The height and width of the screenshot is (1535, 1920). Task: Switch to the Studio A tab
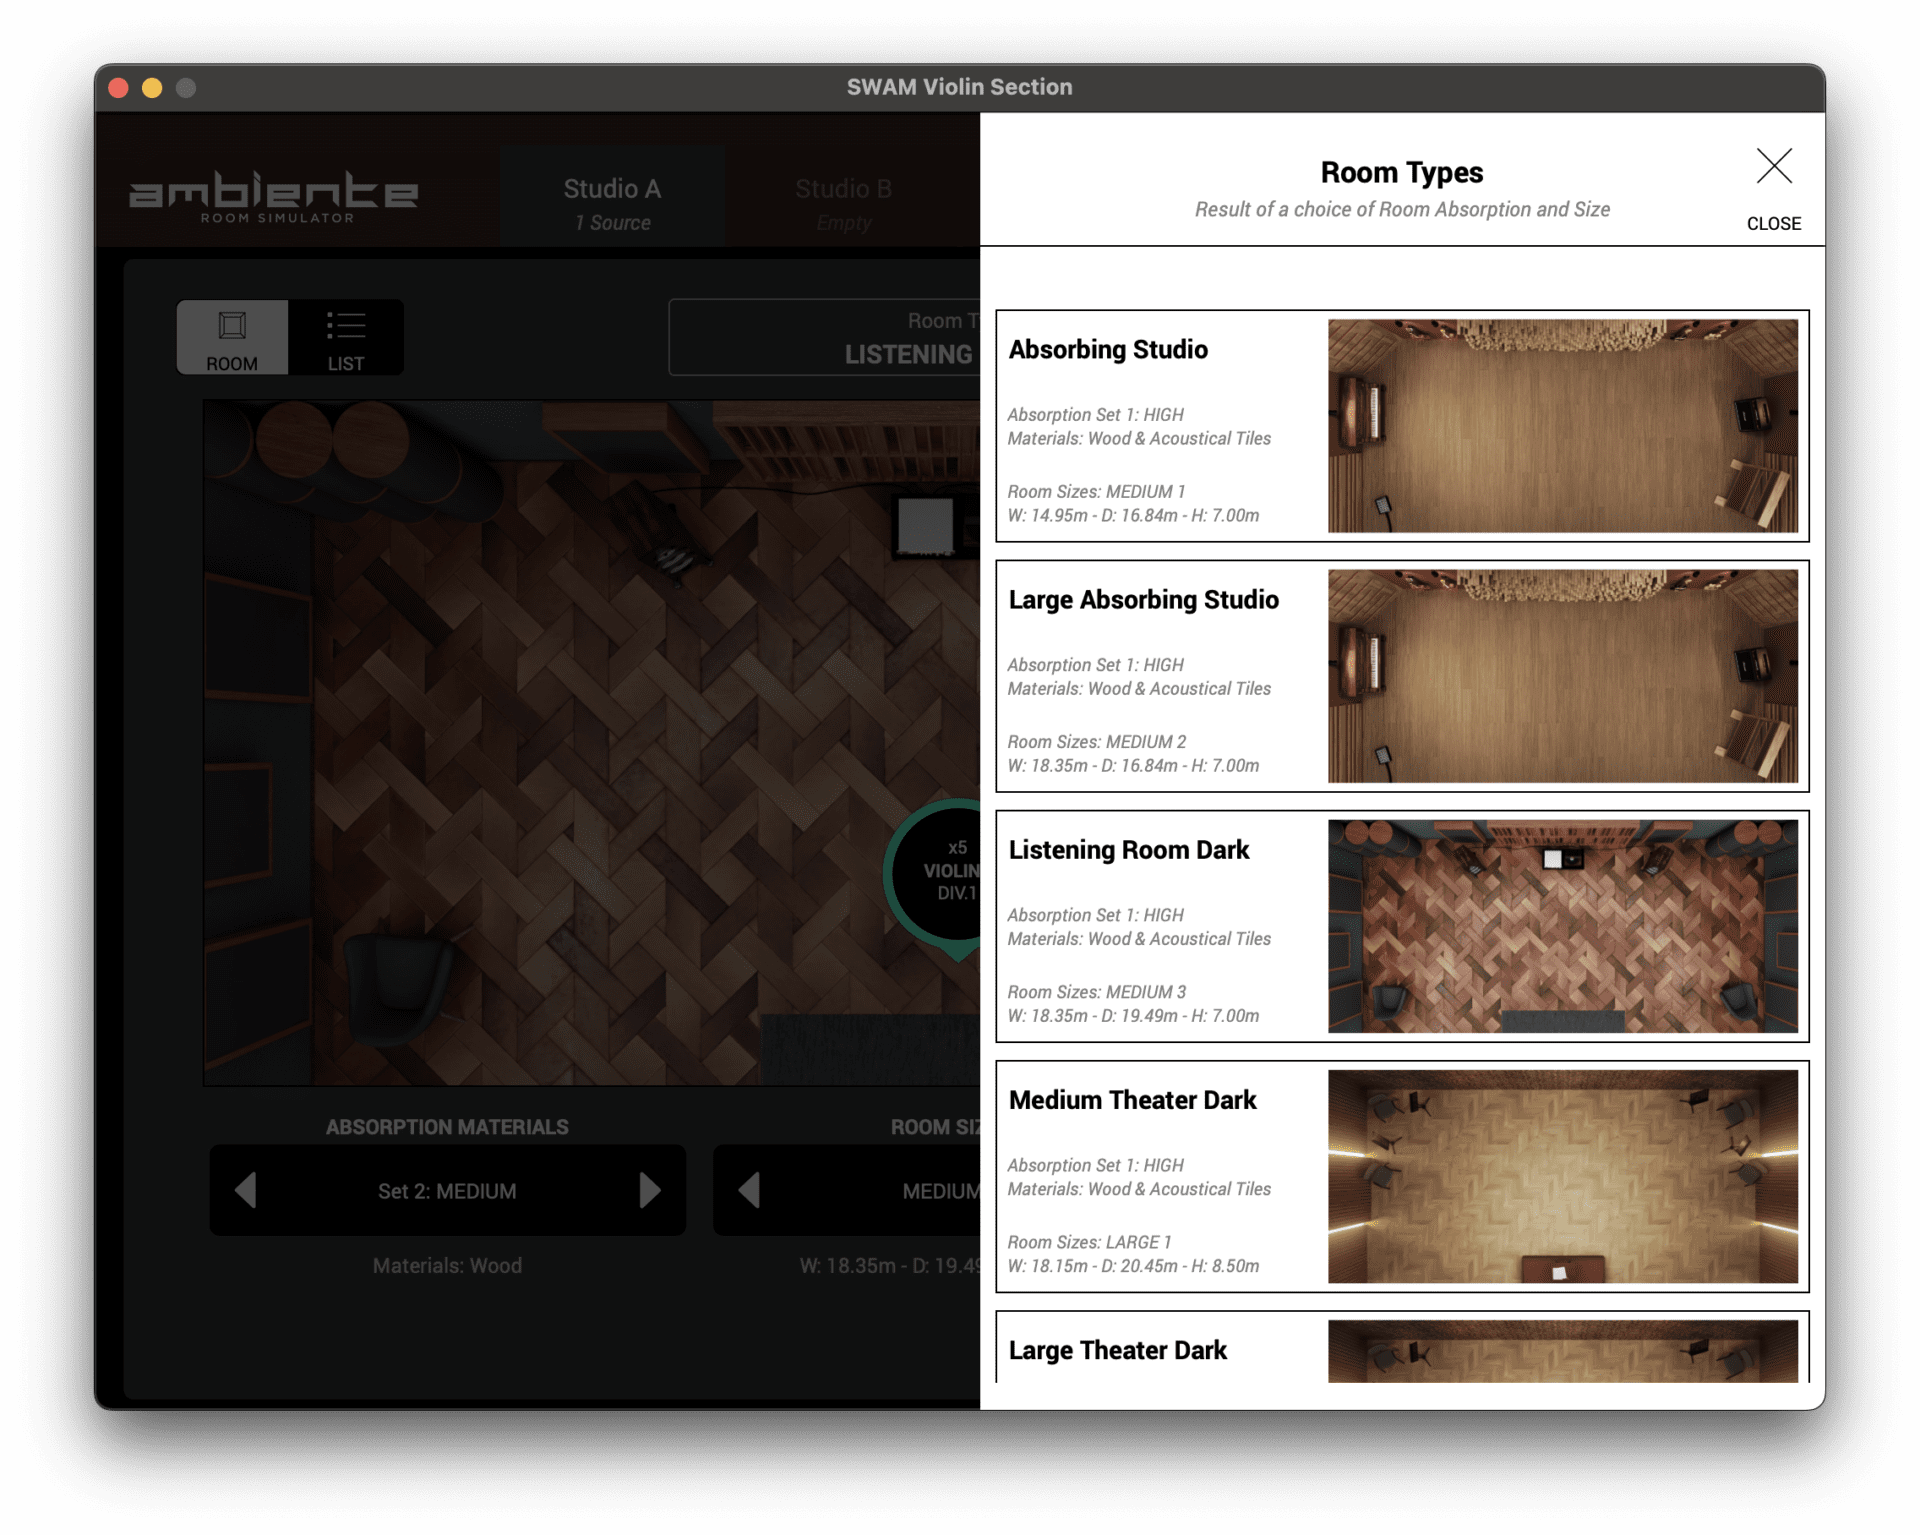pos(613,196)
